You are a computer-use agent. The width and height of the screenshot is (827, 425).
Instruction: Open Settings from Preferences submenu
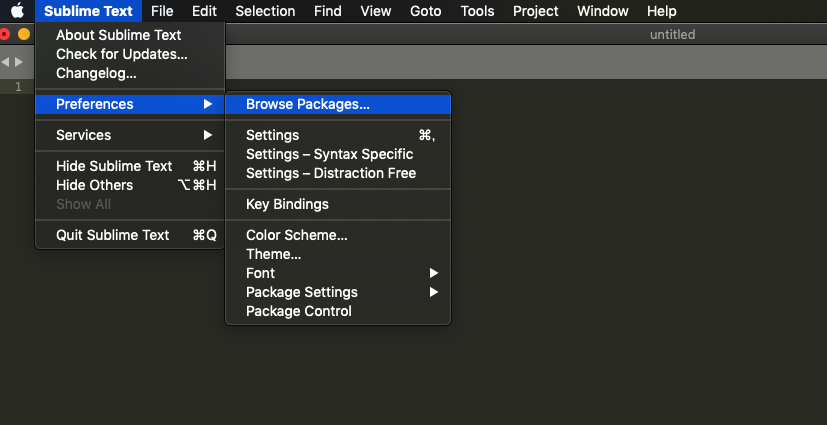point(273,135)
